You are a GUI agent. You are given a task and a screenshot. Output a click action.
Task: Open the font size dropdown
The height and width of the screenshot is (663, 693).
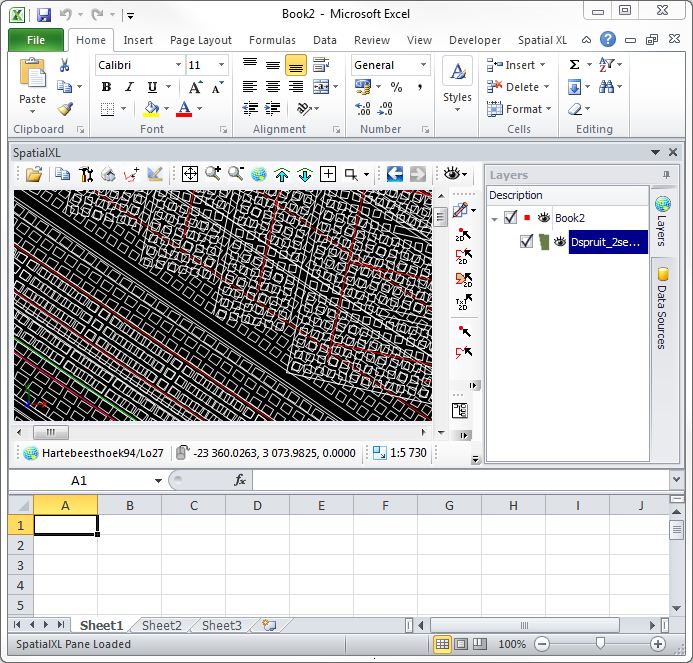click(x=221, y=65)
